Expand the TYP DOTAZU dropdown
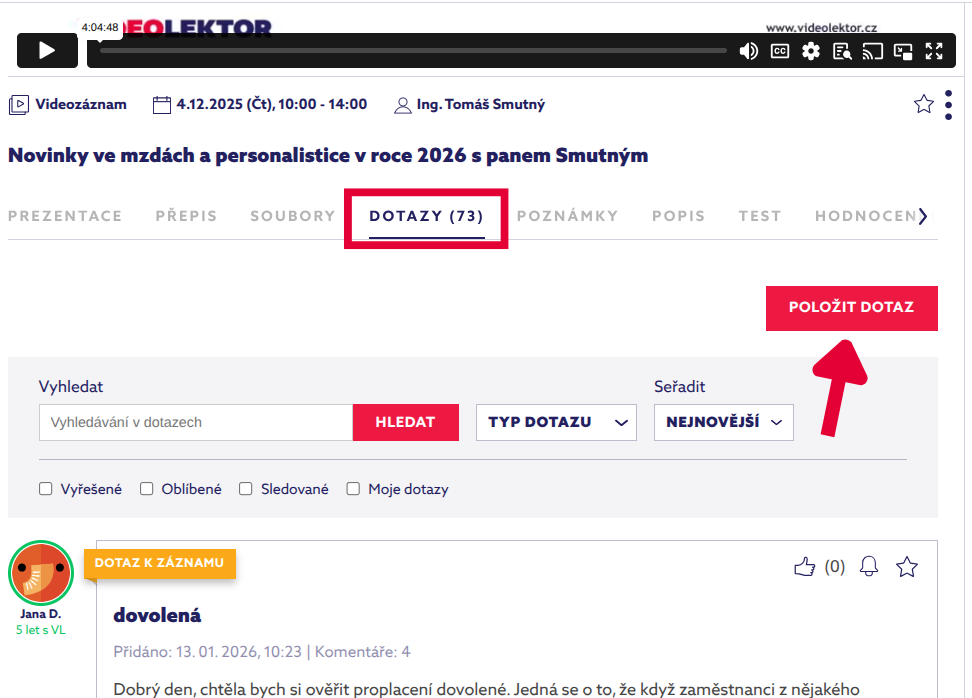 pos(556,422)
